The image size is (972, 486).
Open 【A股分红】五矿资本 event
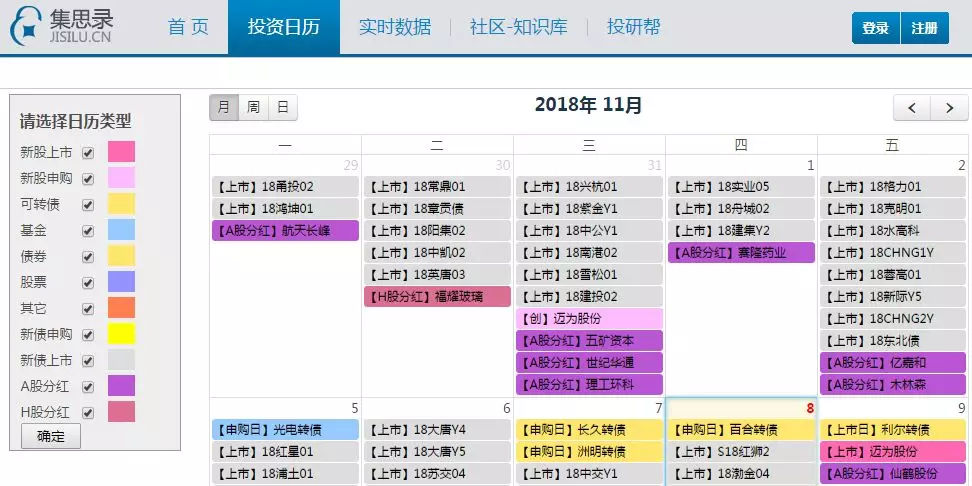(590, 341)
